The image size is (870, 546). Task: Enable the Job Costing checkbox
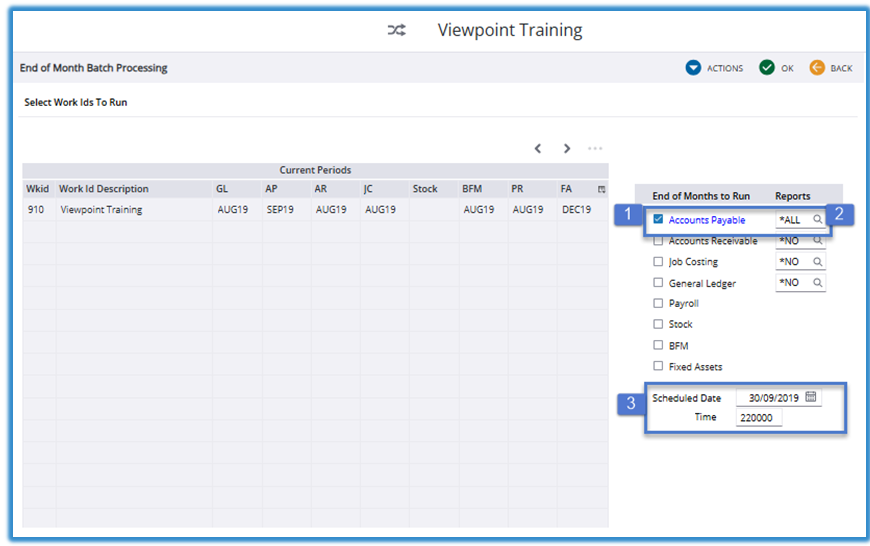point(658,262)
